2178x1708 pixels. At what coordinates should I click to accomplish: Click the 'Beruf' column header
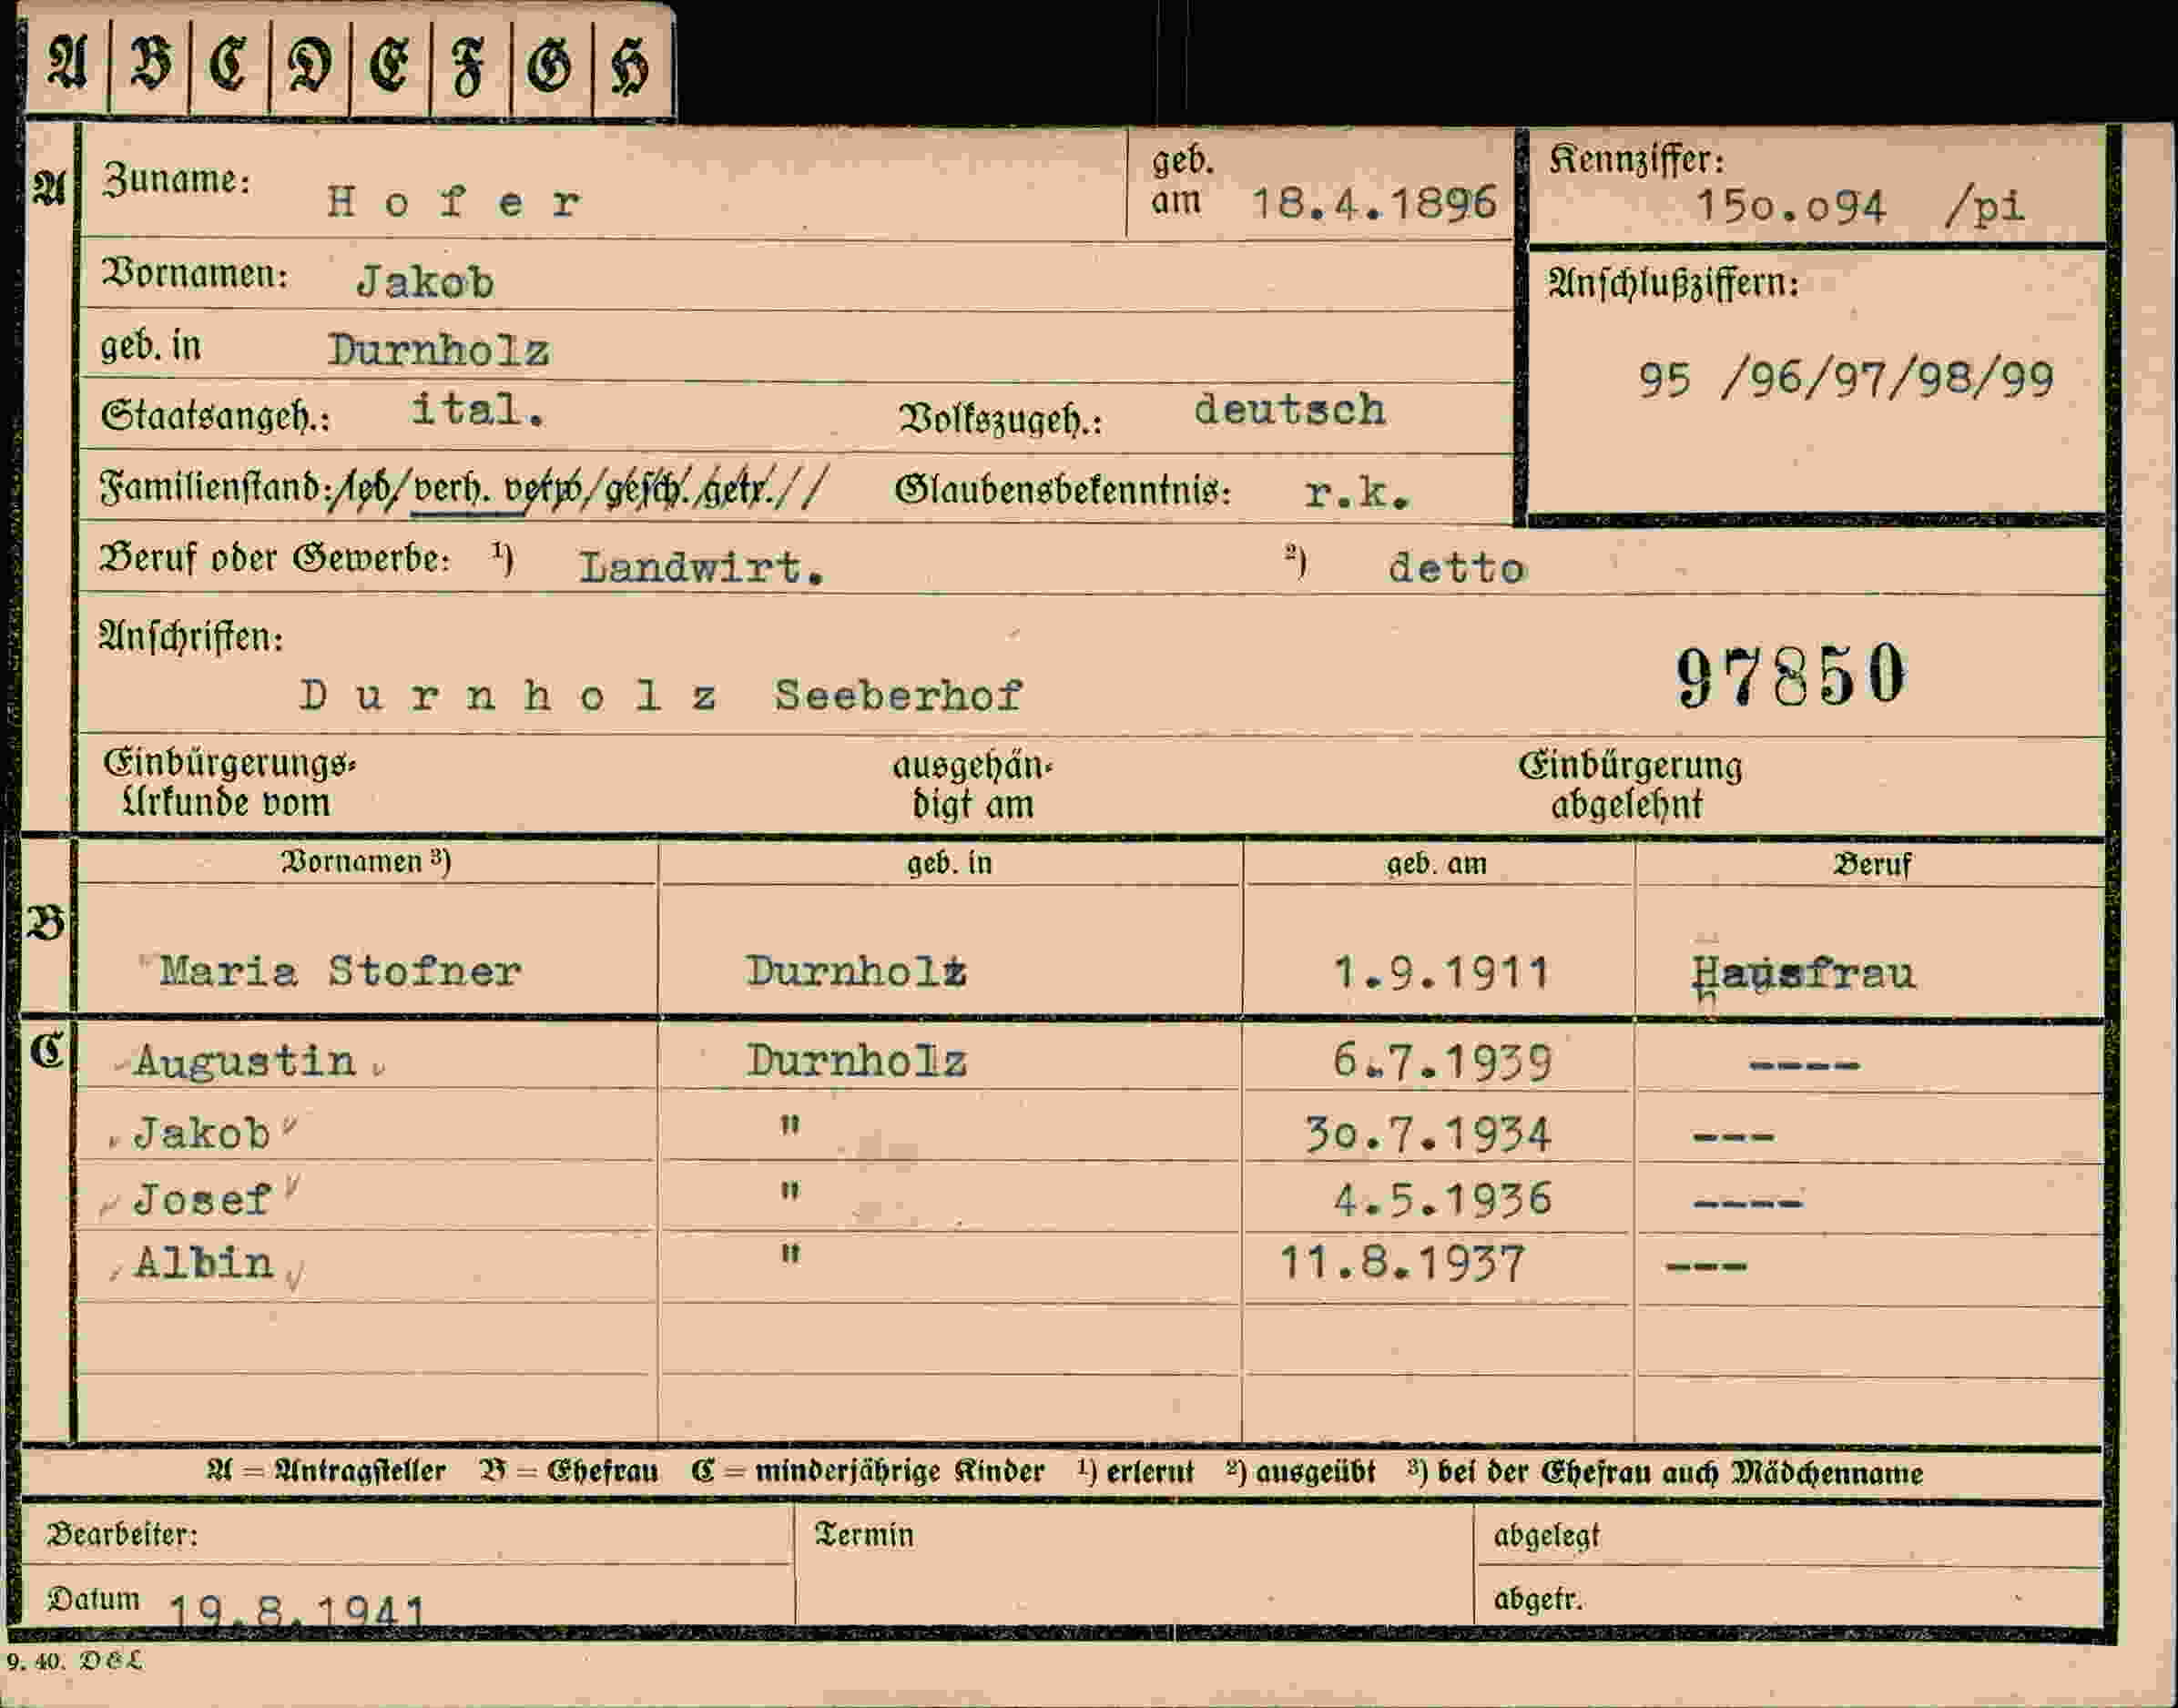[1872, 865]
